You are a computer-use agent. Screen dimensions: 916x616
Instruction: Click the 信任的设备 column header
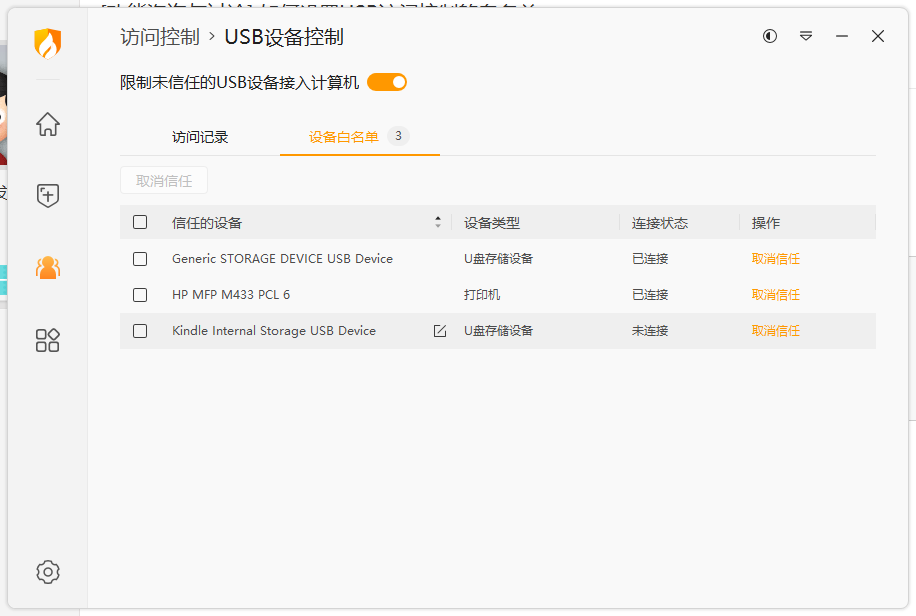(207, 223)
